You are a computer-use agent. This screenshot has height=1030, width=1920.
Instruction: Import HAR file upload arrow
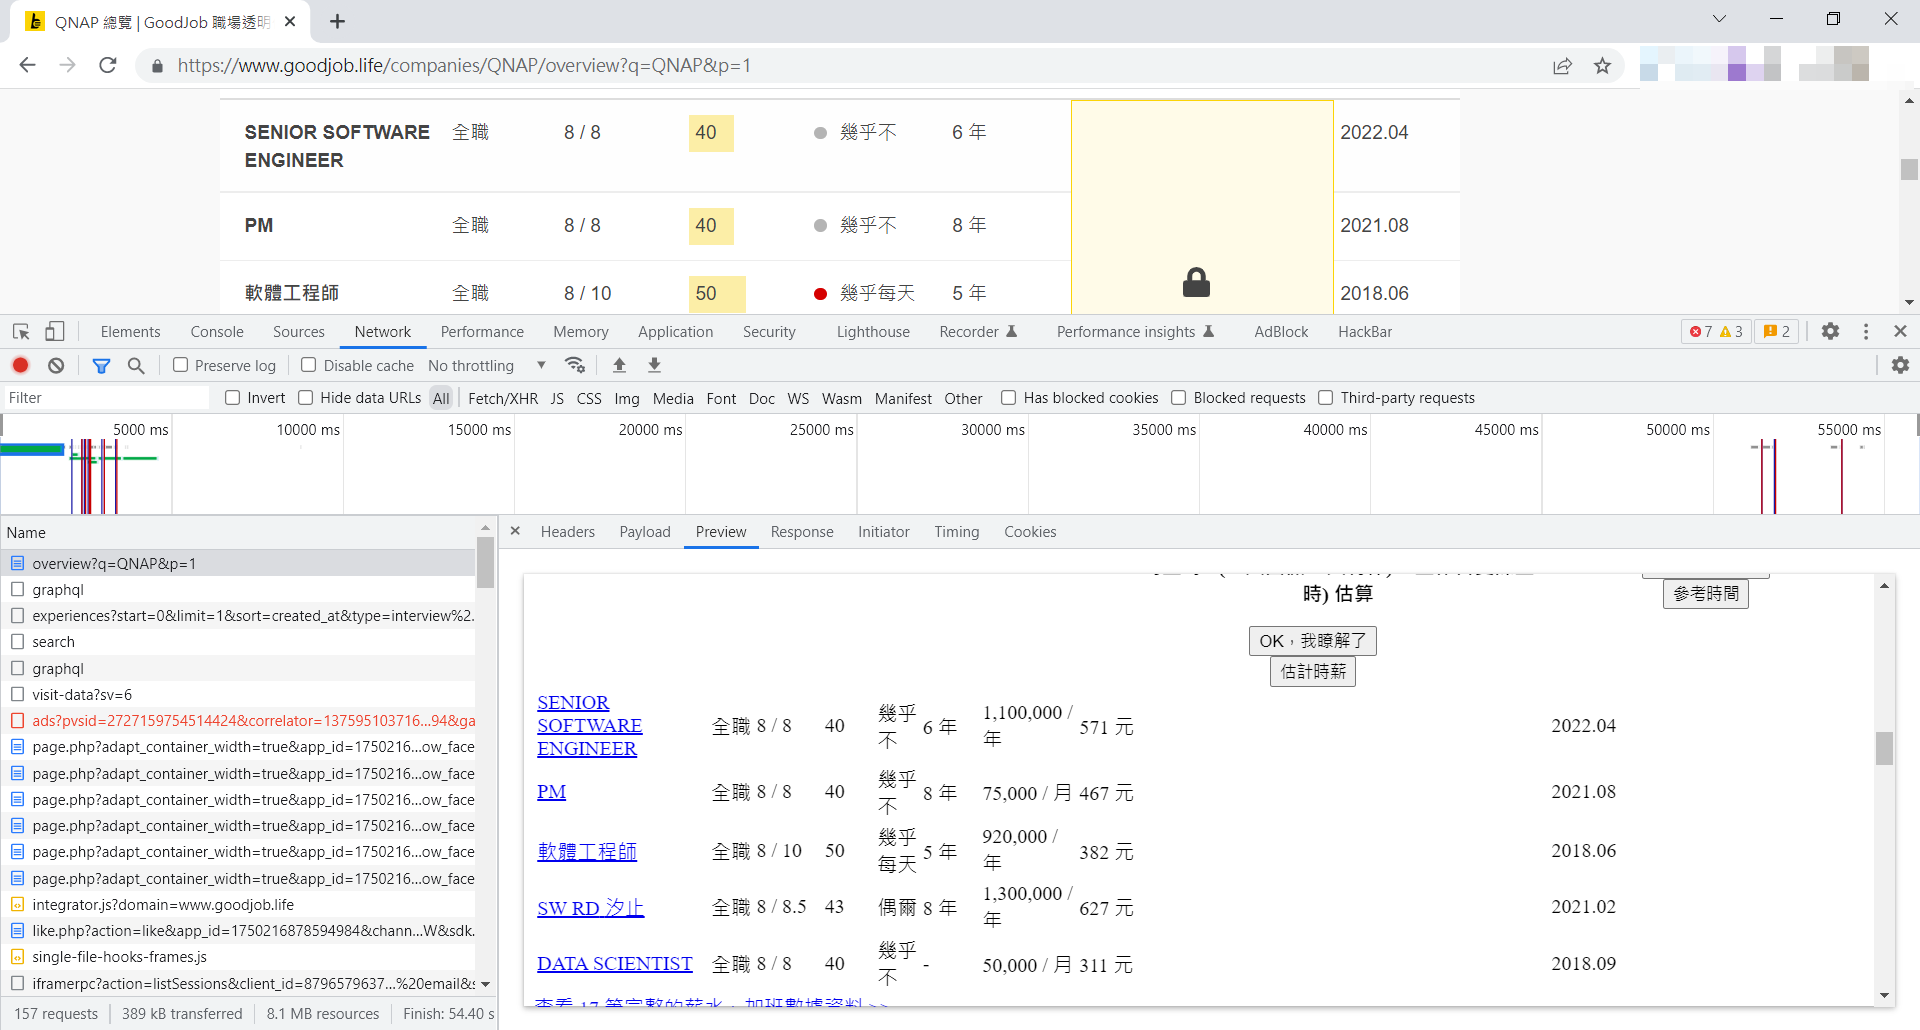619,365
